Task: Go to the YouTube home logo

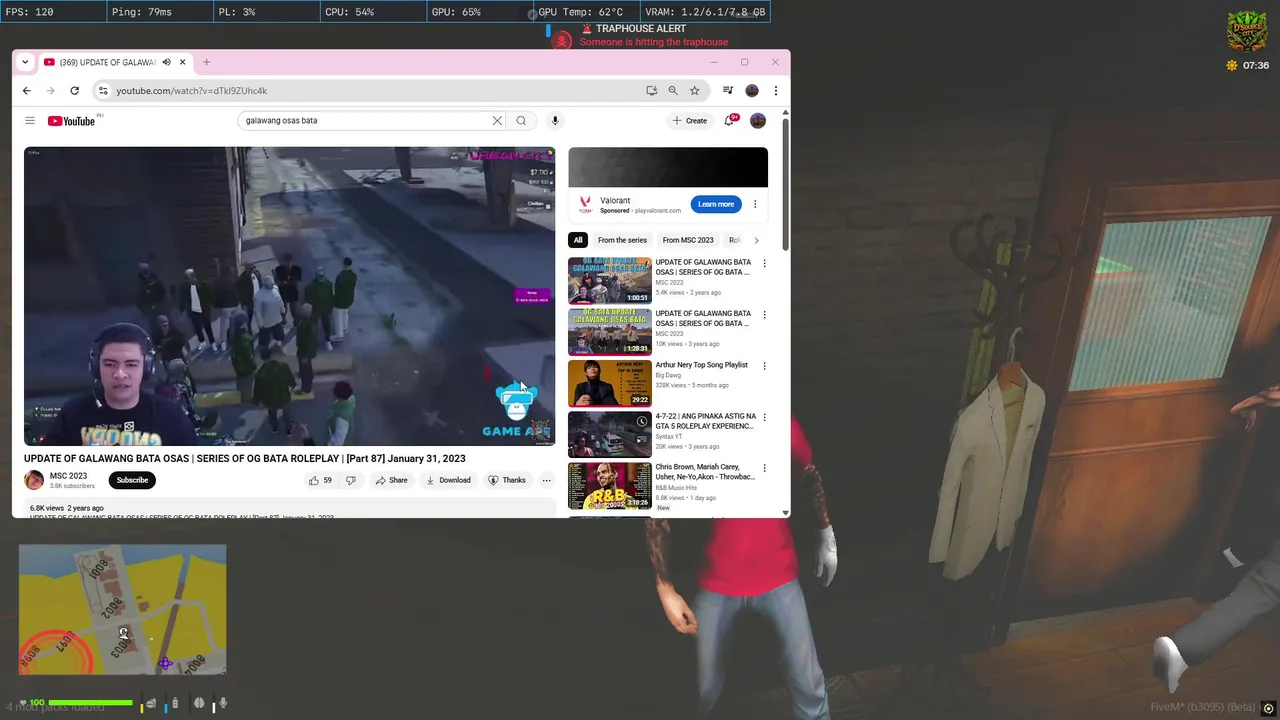Action: coord(71,121)
